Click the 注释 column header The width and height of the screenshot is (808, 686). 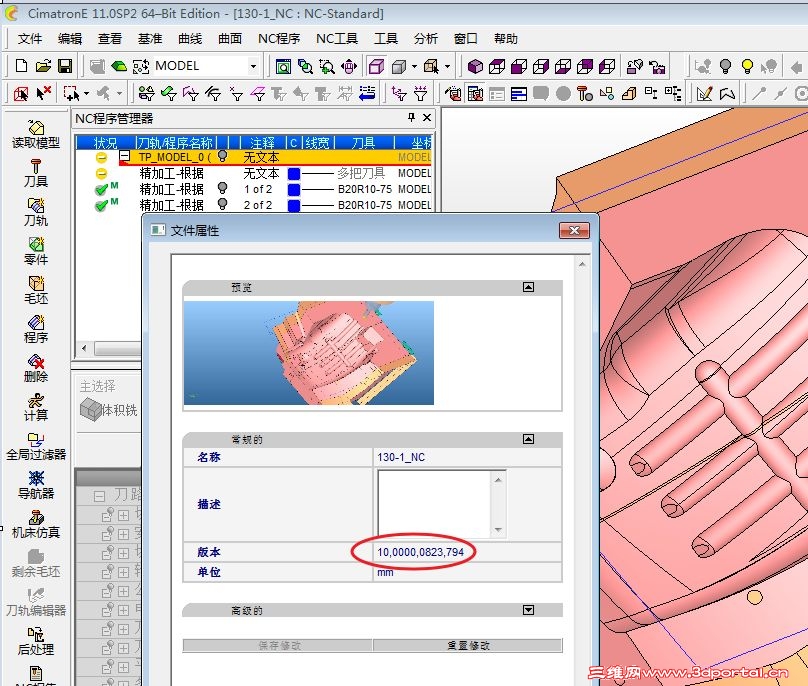pyautogui.click(x=262, y=142)
